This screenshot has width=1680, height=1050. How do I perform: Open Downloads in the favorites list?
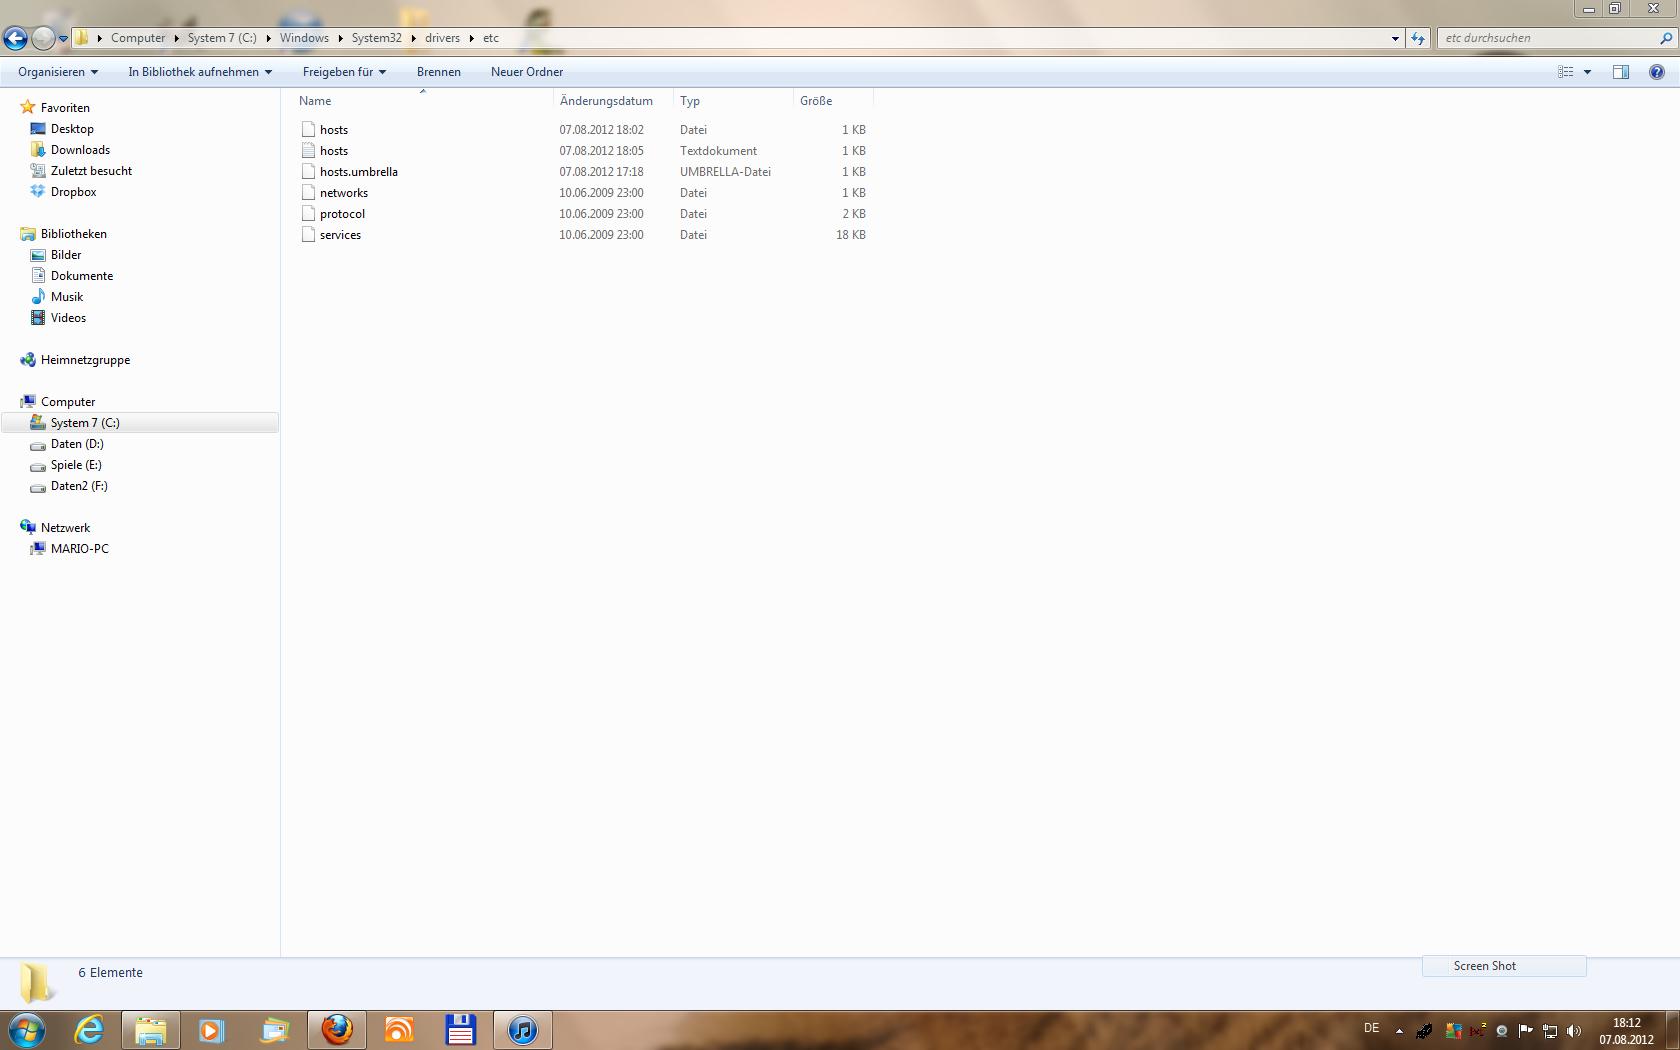click(80, 150)
